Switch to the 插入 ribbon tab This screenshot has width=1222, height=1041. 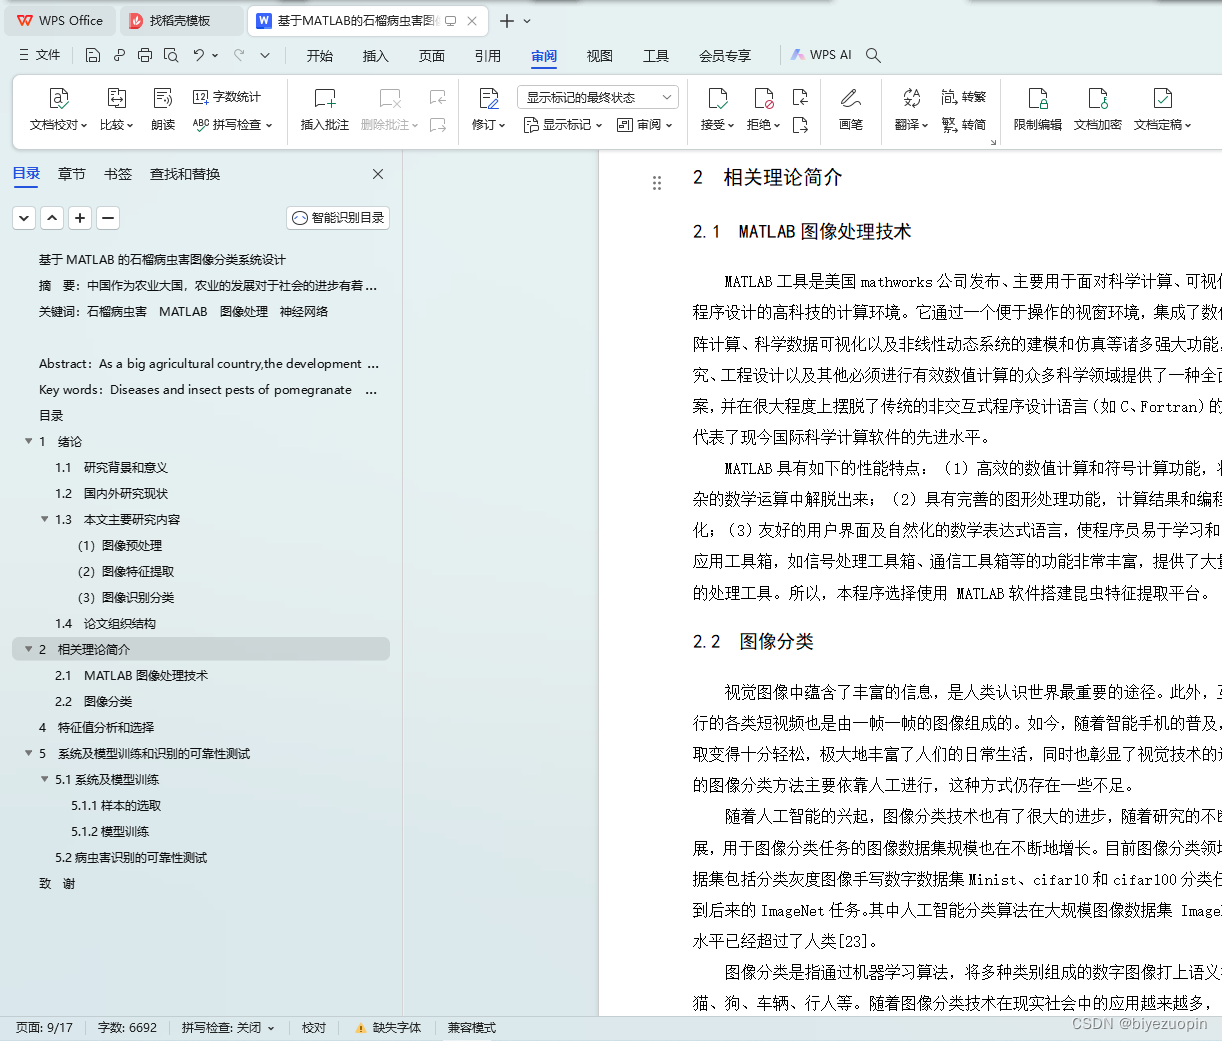tap(376, 56)
